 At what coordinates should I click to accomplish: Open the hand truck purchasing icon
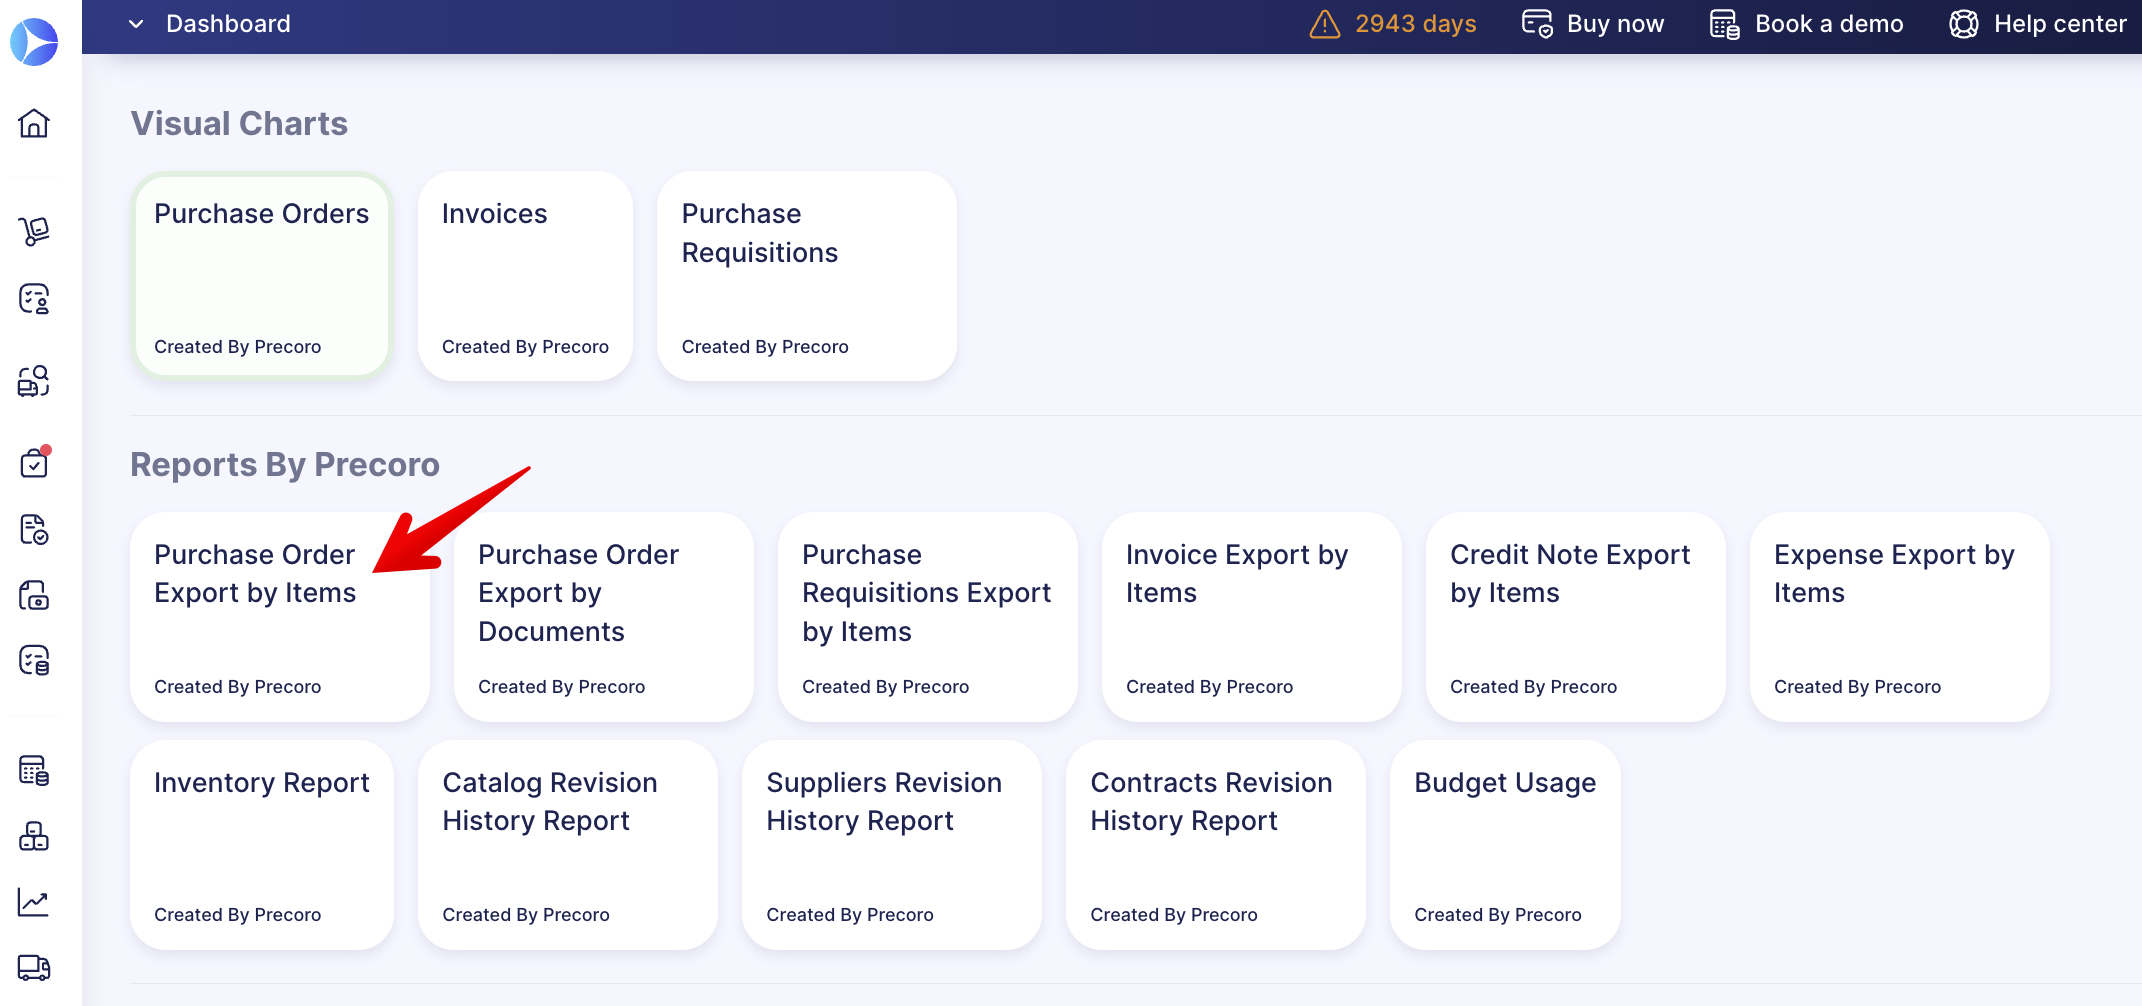tap(34, 231)
